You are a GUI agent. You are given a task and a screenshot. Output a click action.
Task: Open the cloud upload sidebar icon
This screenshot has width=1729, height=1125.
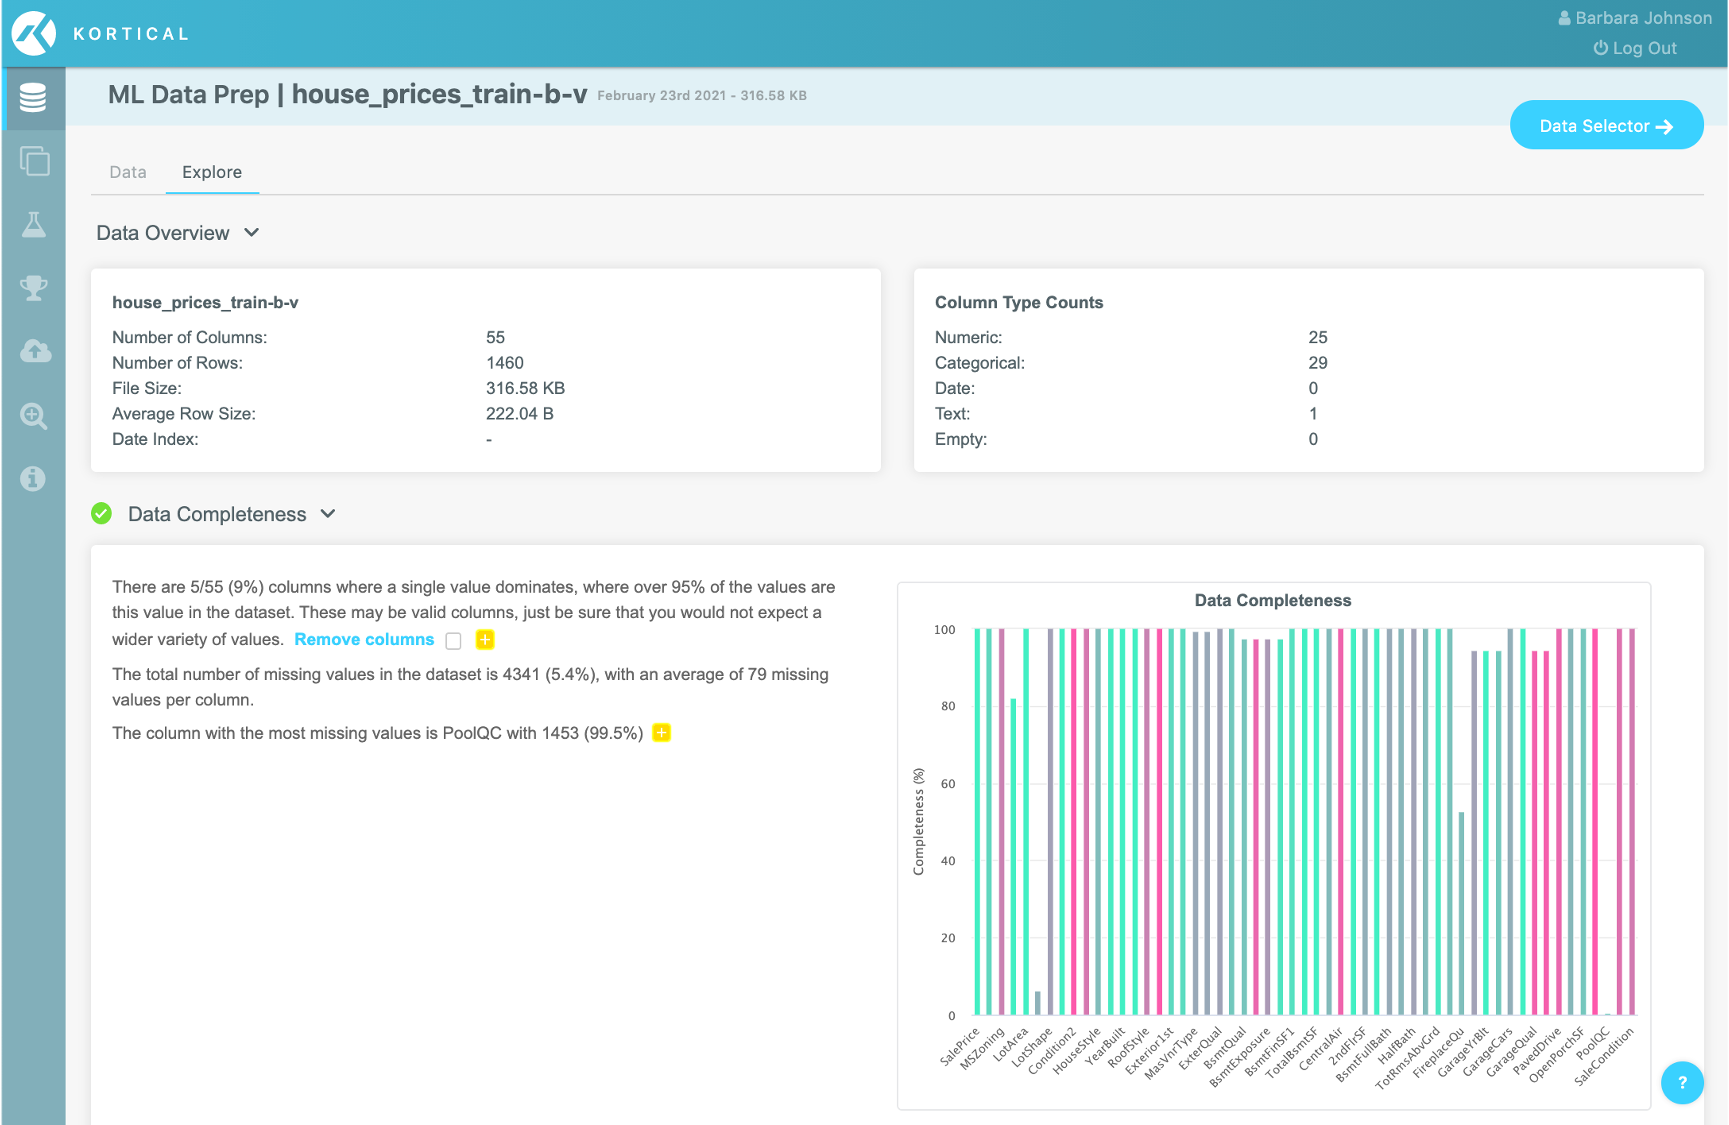35,351
